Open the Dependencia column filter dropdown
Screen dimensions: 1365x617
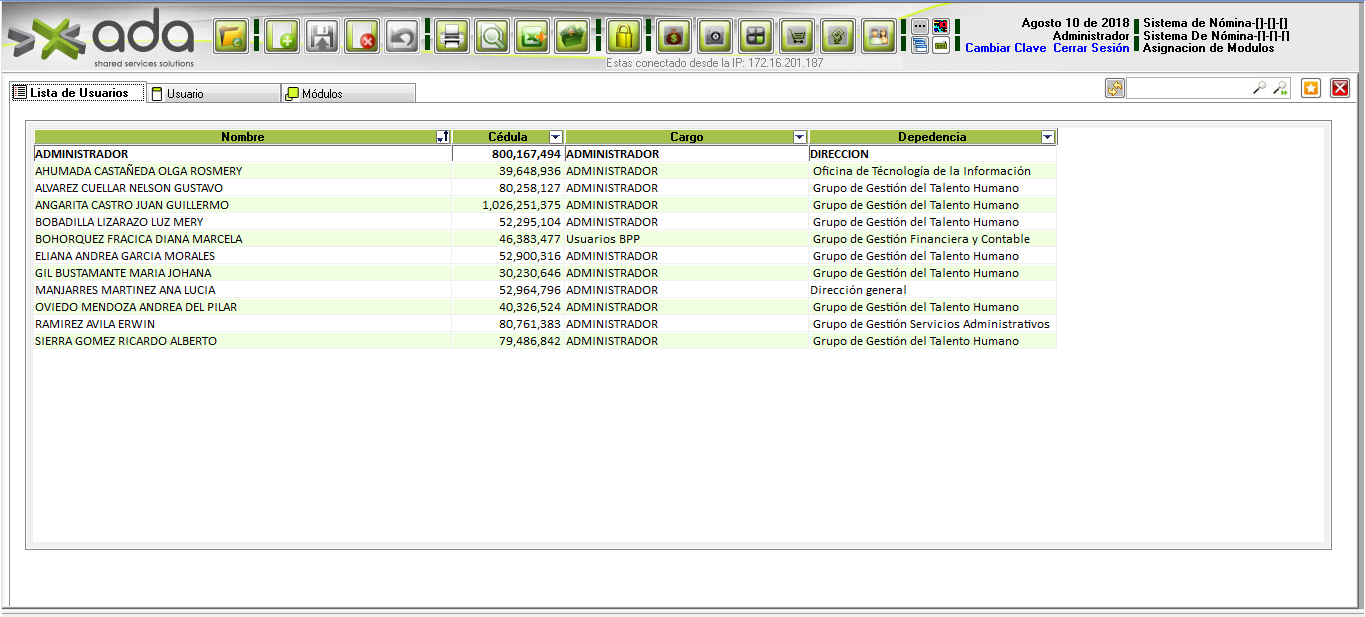coord(1047,137)
